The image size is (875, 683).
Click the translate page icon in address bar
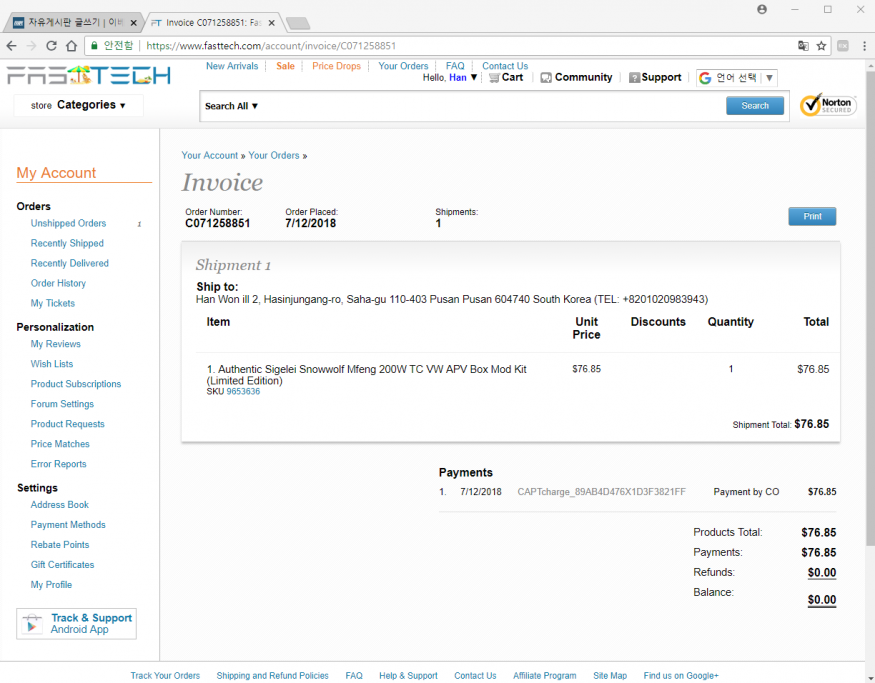(x=802, y=46)
